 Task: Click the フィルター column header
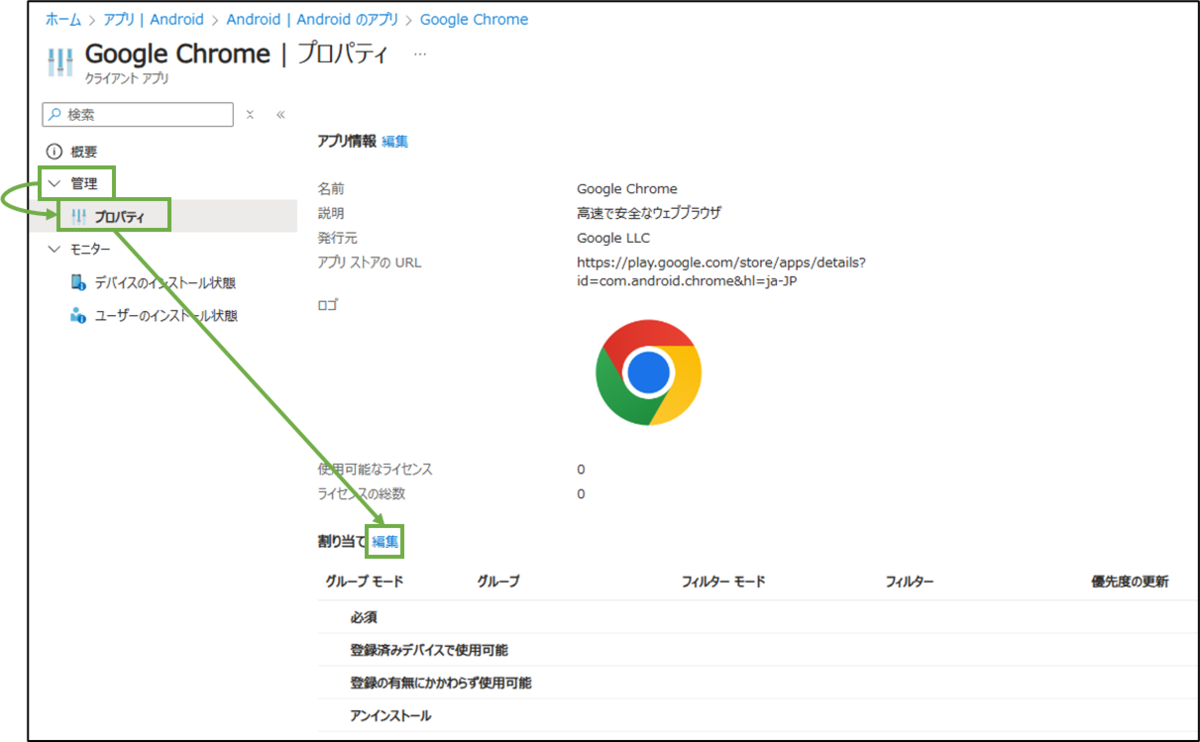(x=909, y=582)
